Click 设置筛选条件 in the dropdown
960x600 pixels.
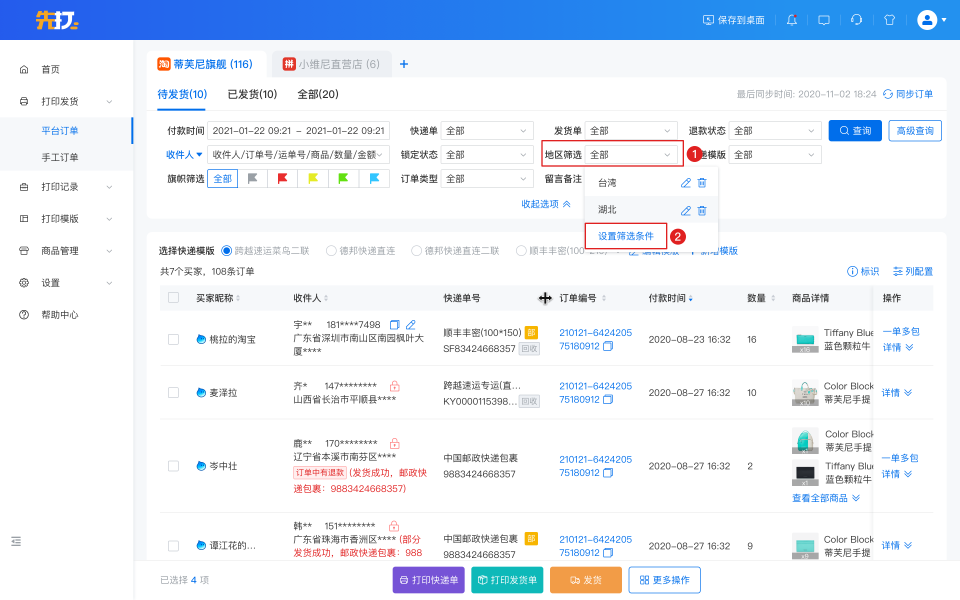pyautogui.click(x=625, y=237)
